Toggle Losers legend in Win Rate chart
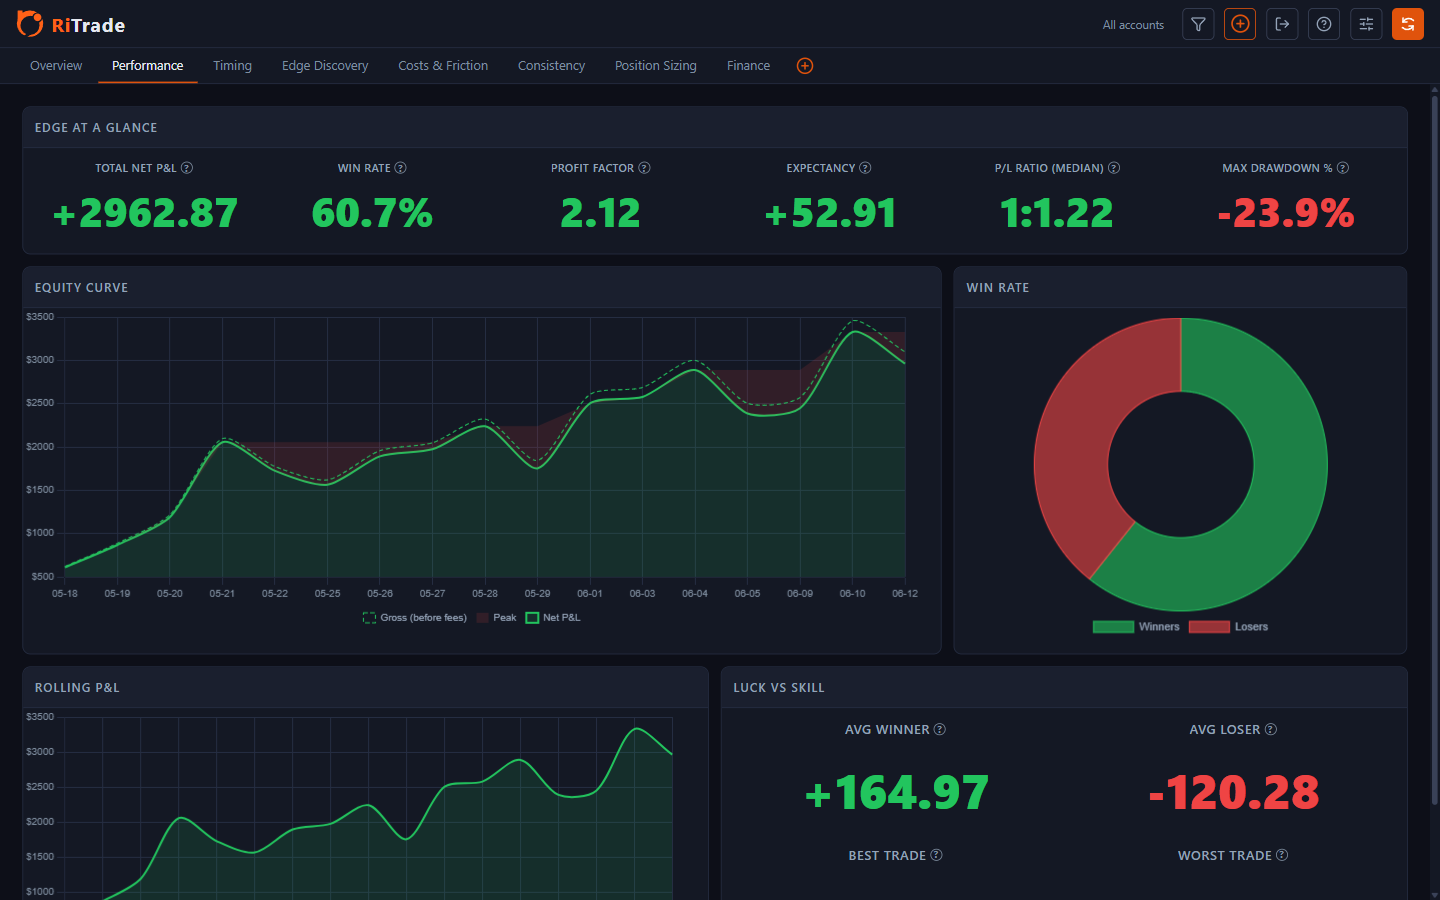The width and height of the screenshot is (1440, 900). tap(1228, 627)
